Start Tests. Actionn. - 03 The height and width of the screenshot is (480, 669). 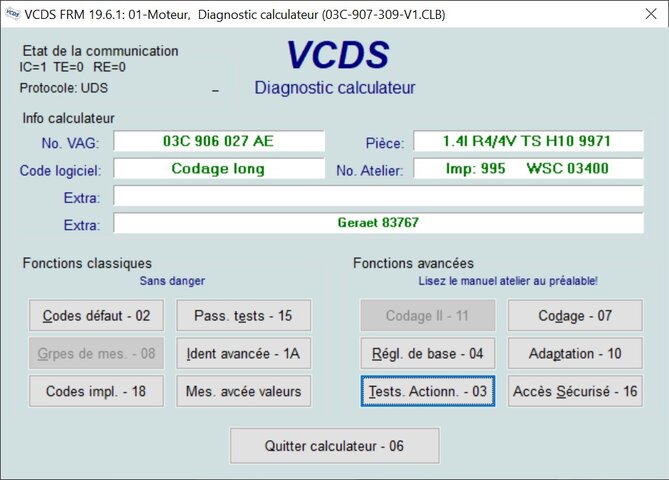(x=428, y=391)
